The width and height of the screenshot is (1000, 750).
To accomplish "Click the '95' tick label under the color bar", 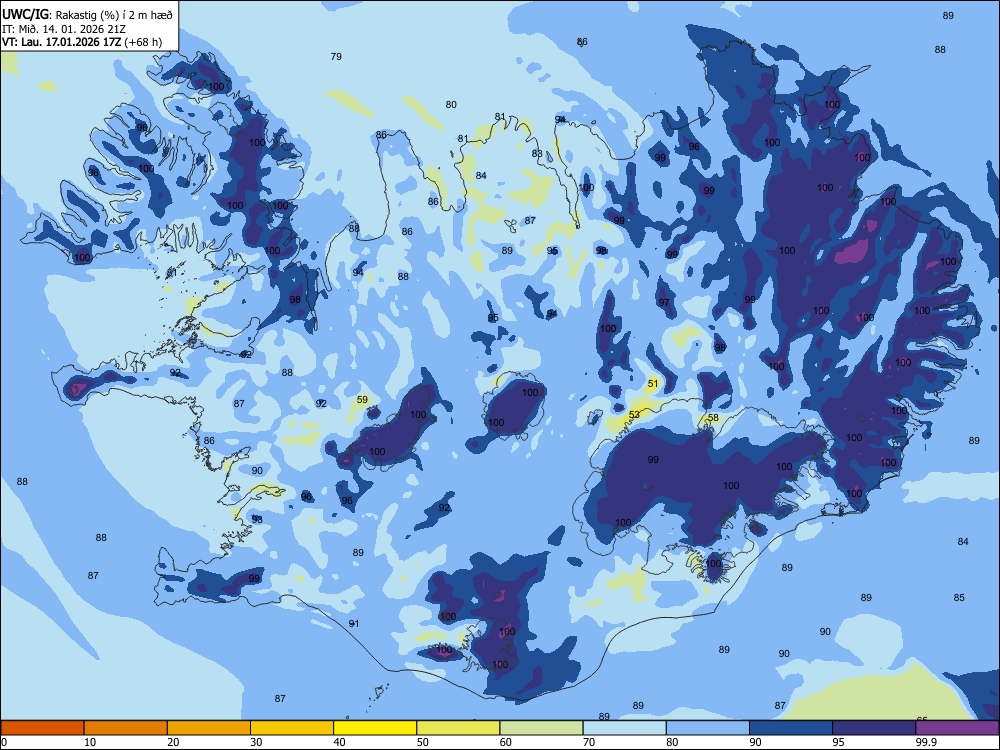I will pyautogui.click(x=838, y=742).
